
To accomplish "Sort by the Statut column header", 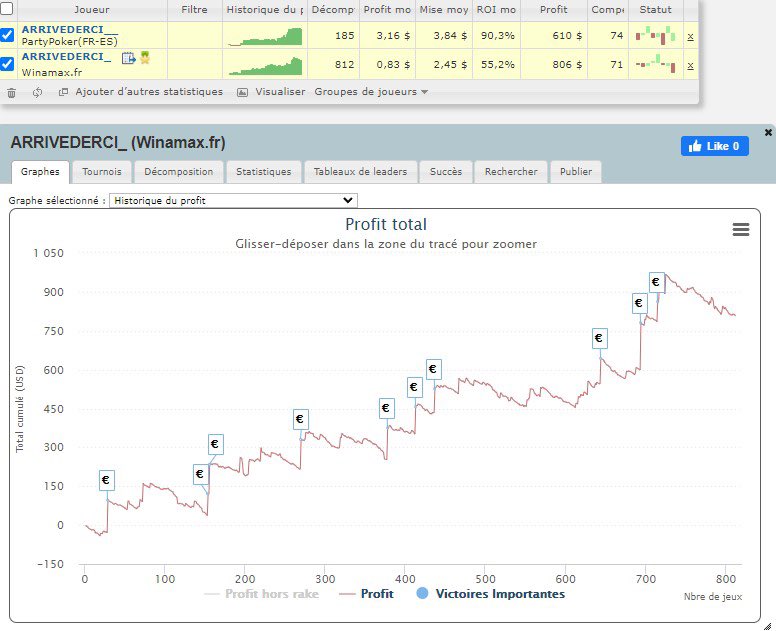I will [x=655, y=9].
